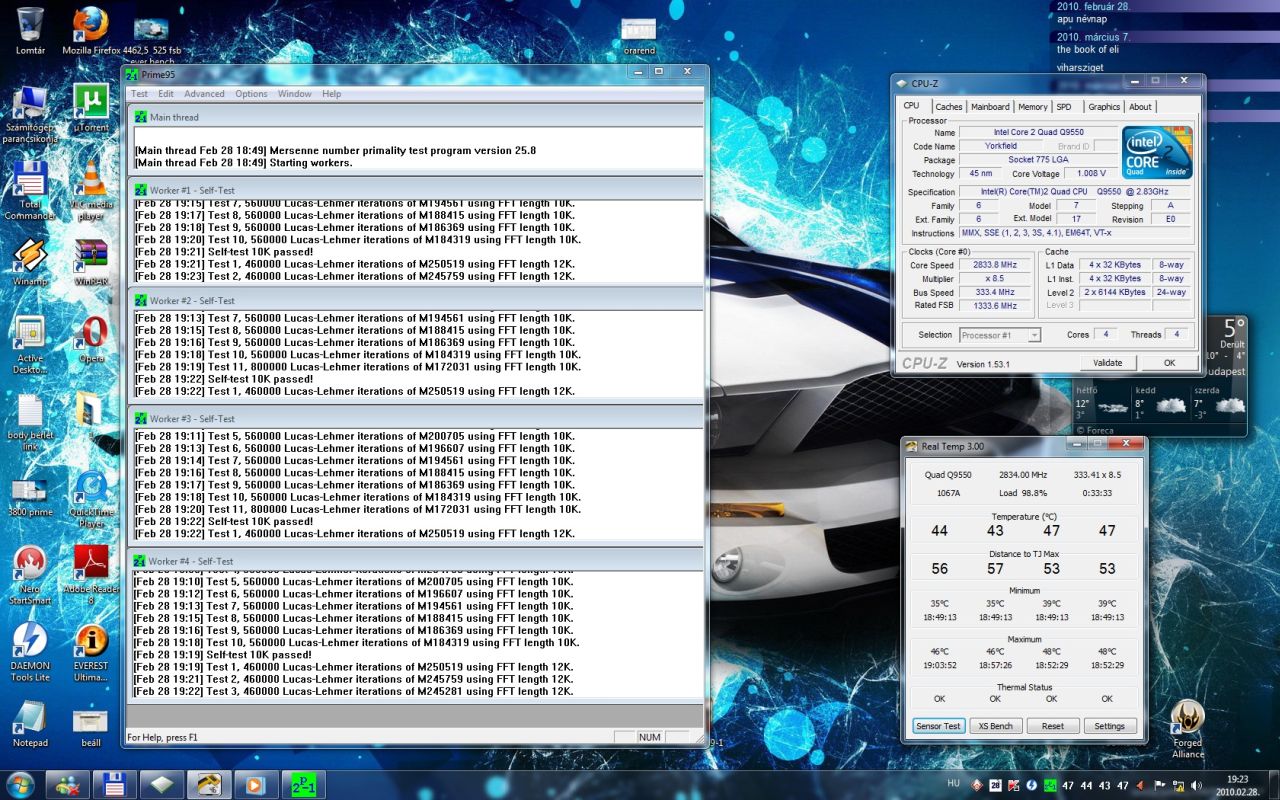Switch to the Mainboard tab in CPU-Z

pos(990,107)
